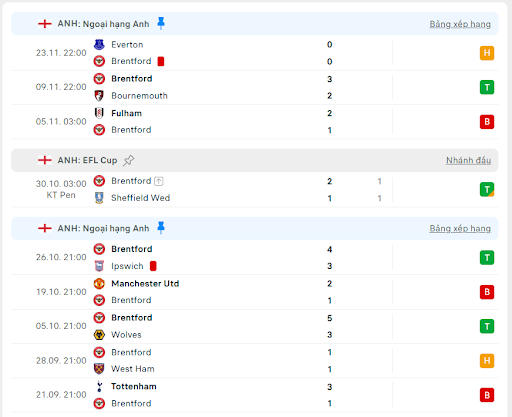Click the advancing icon next to Brentford

[x=159, y=181]
